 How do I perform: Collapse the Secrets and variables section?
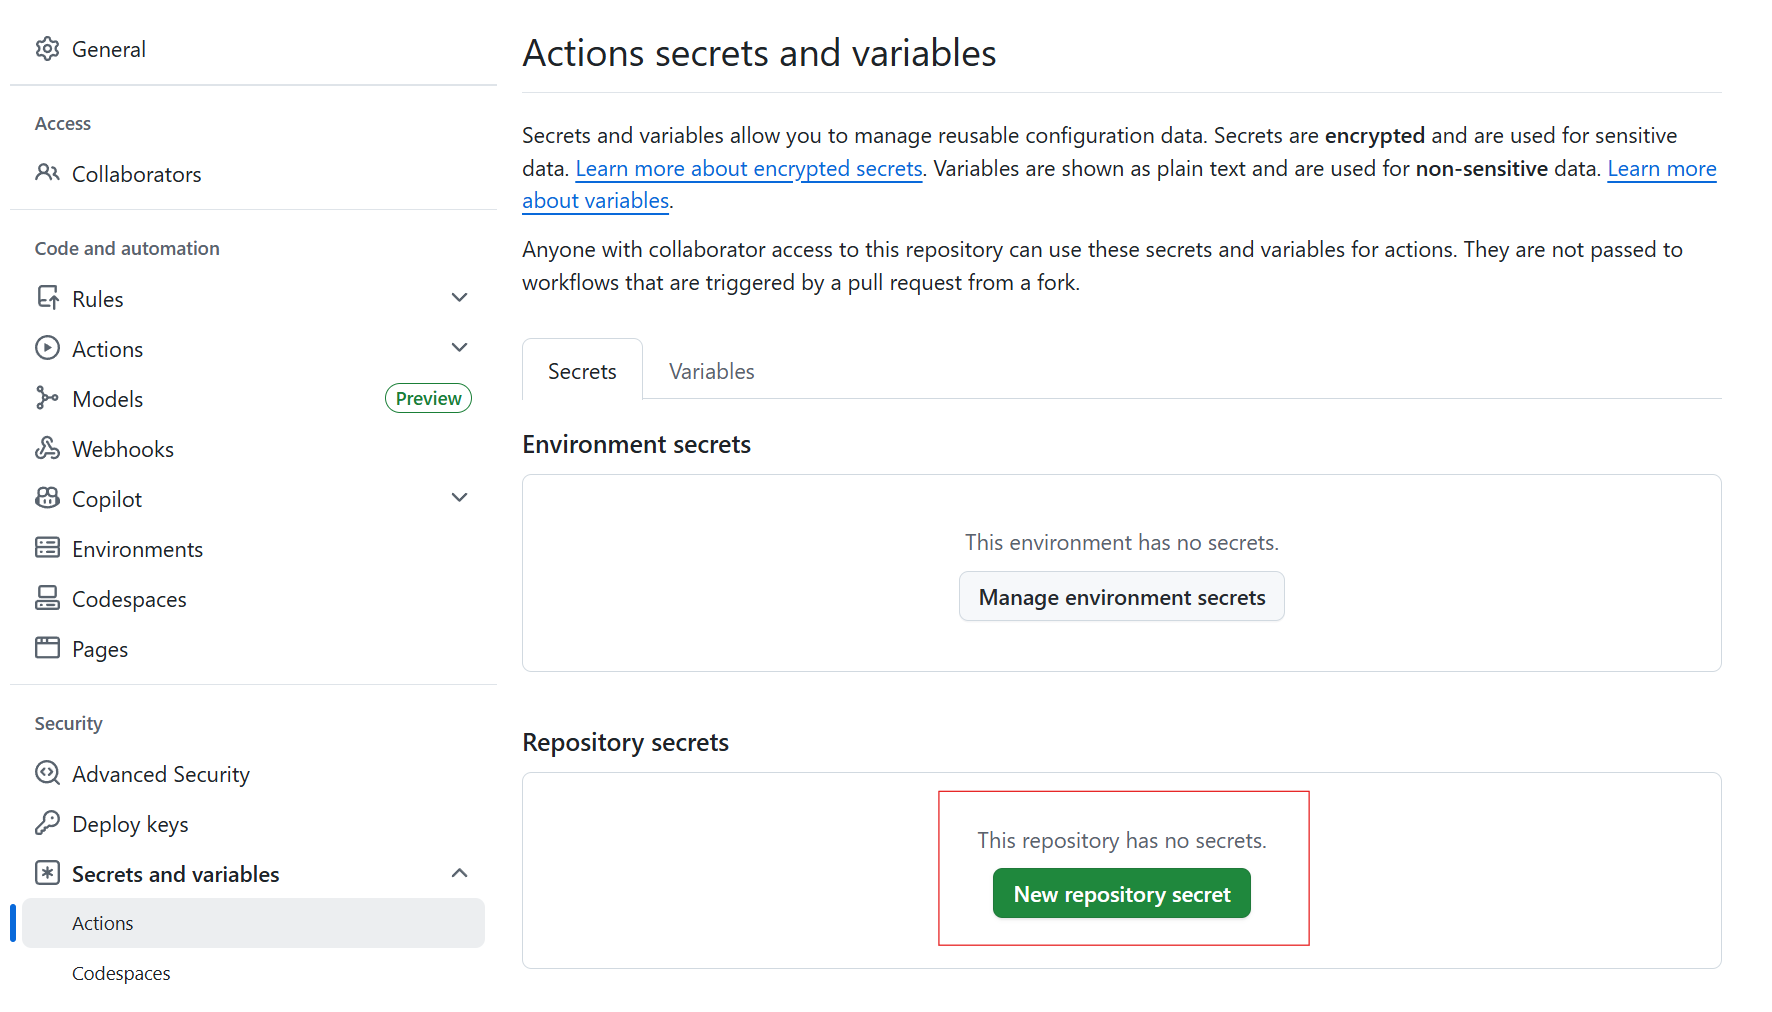tap(459, 873)
